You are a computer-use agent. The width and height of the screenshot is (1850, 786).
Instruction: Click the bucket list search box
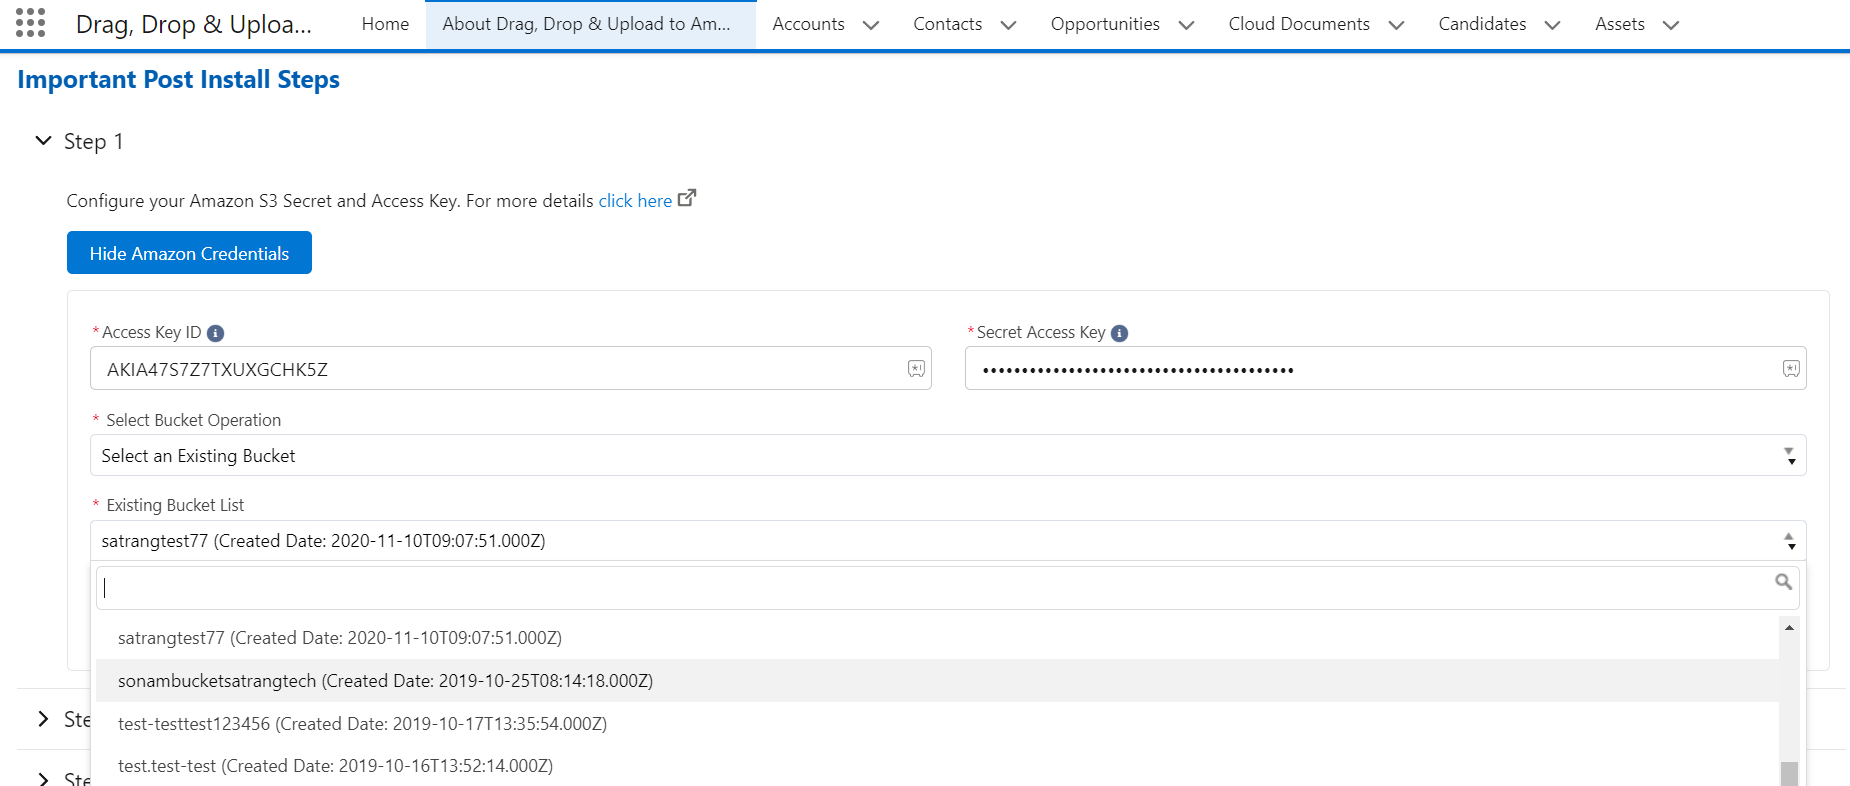point(947,588)
